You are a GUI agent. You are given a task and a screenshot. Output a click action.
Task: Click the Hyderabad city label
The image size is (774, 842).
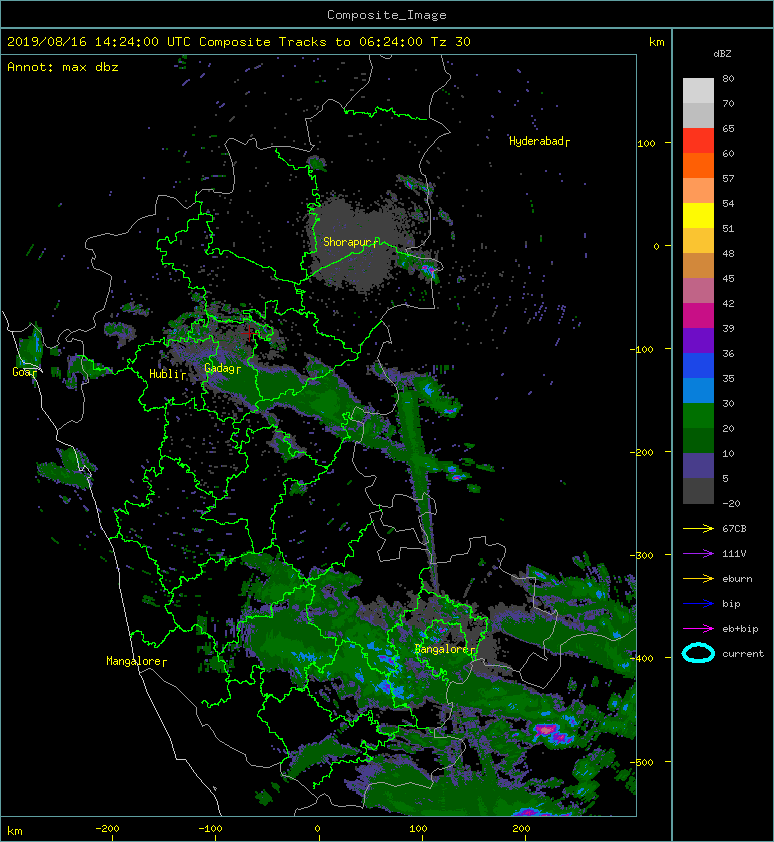coord(539,141)
